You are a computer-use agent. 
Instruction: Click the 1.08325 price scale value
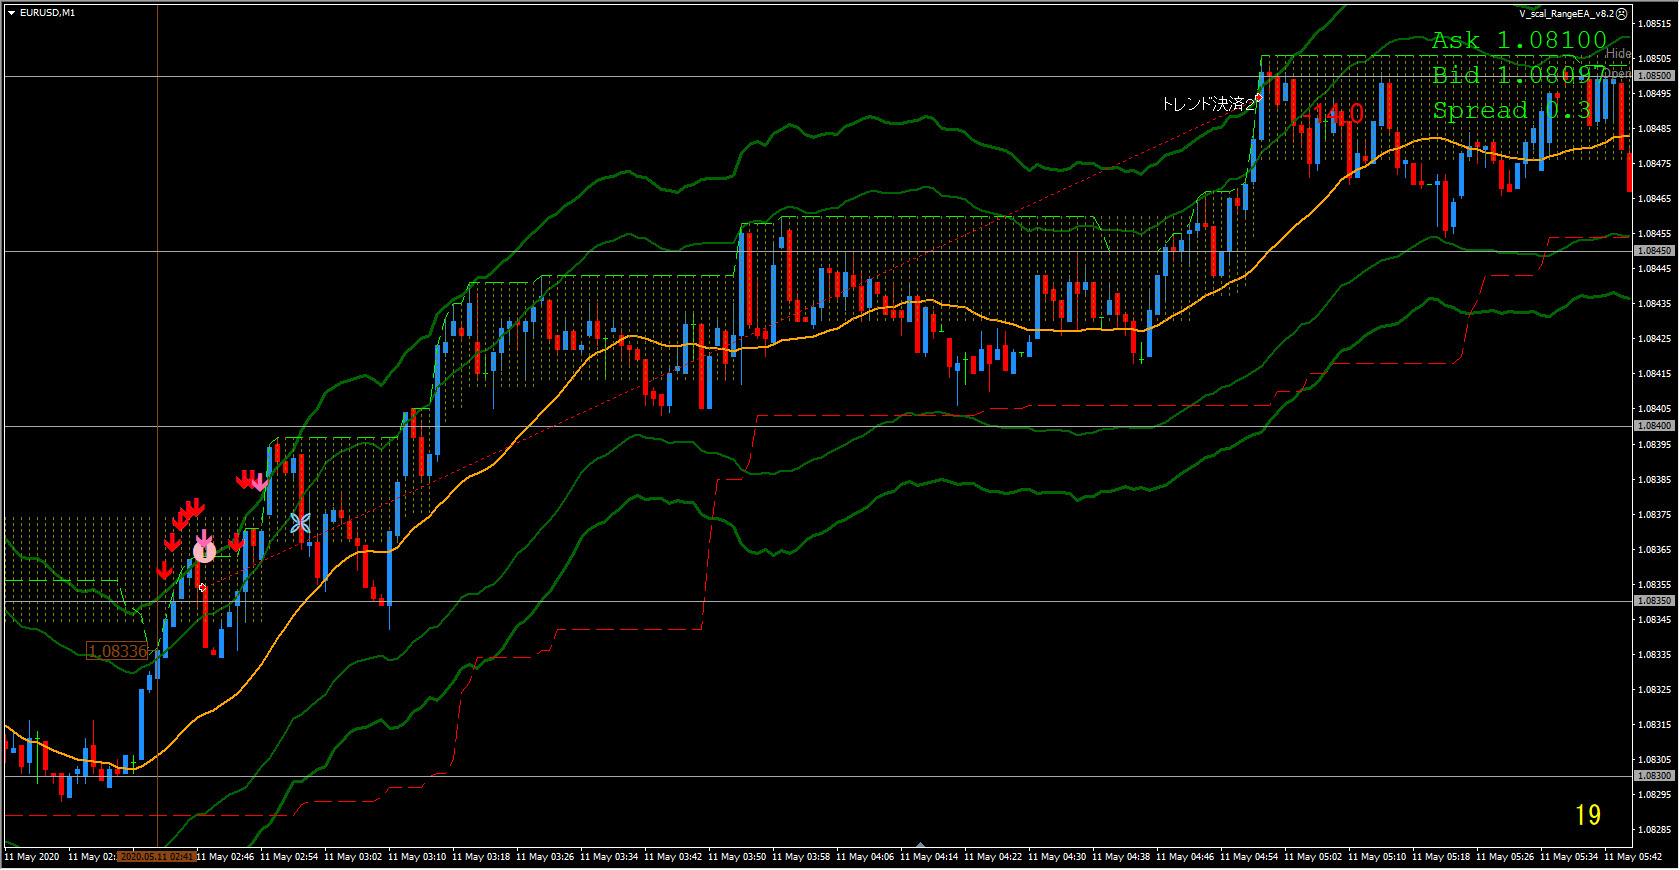[x=1655, y=690]
